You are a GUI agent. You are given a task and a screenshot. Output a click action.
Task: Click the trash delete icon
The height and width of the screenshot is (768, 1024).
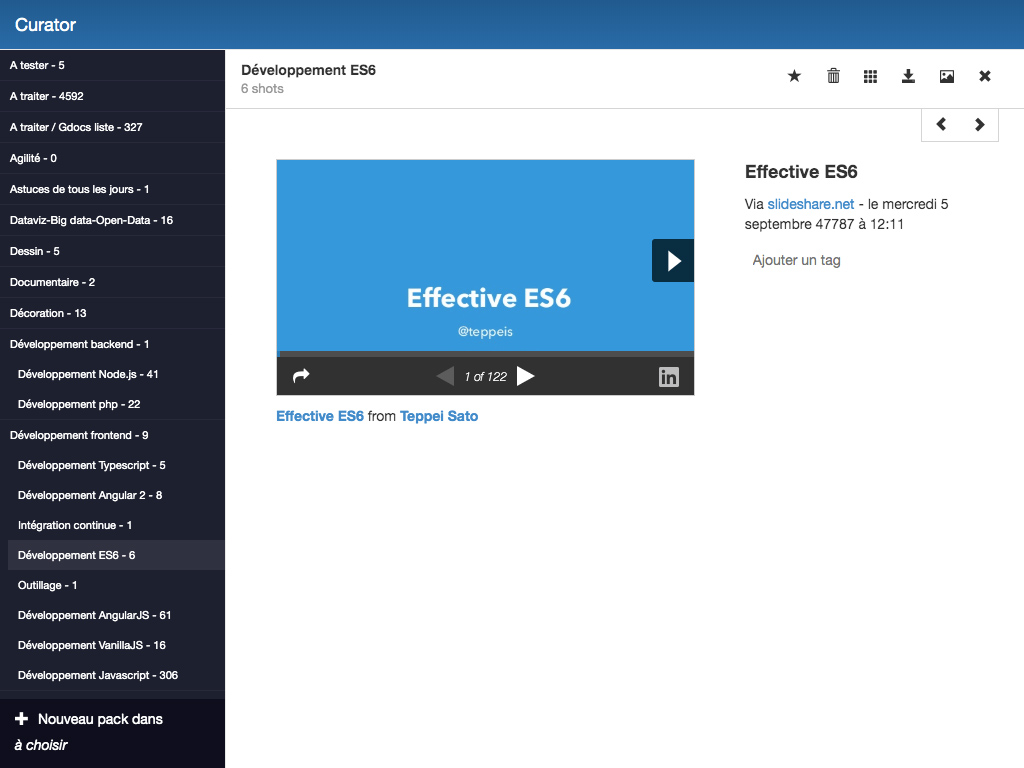click(833, 76)
